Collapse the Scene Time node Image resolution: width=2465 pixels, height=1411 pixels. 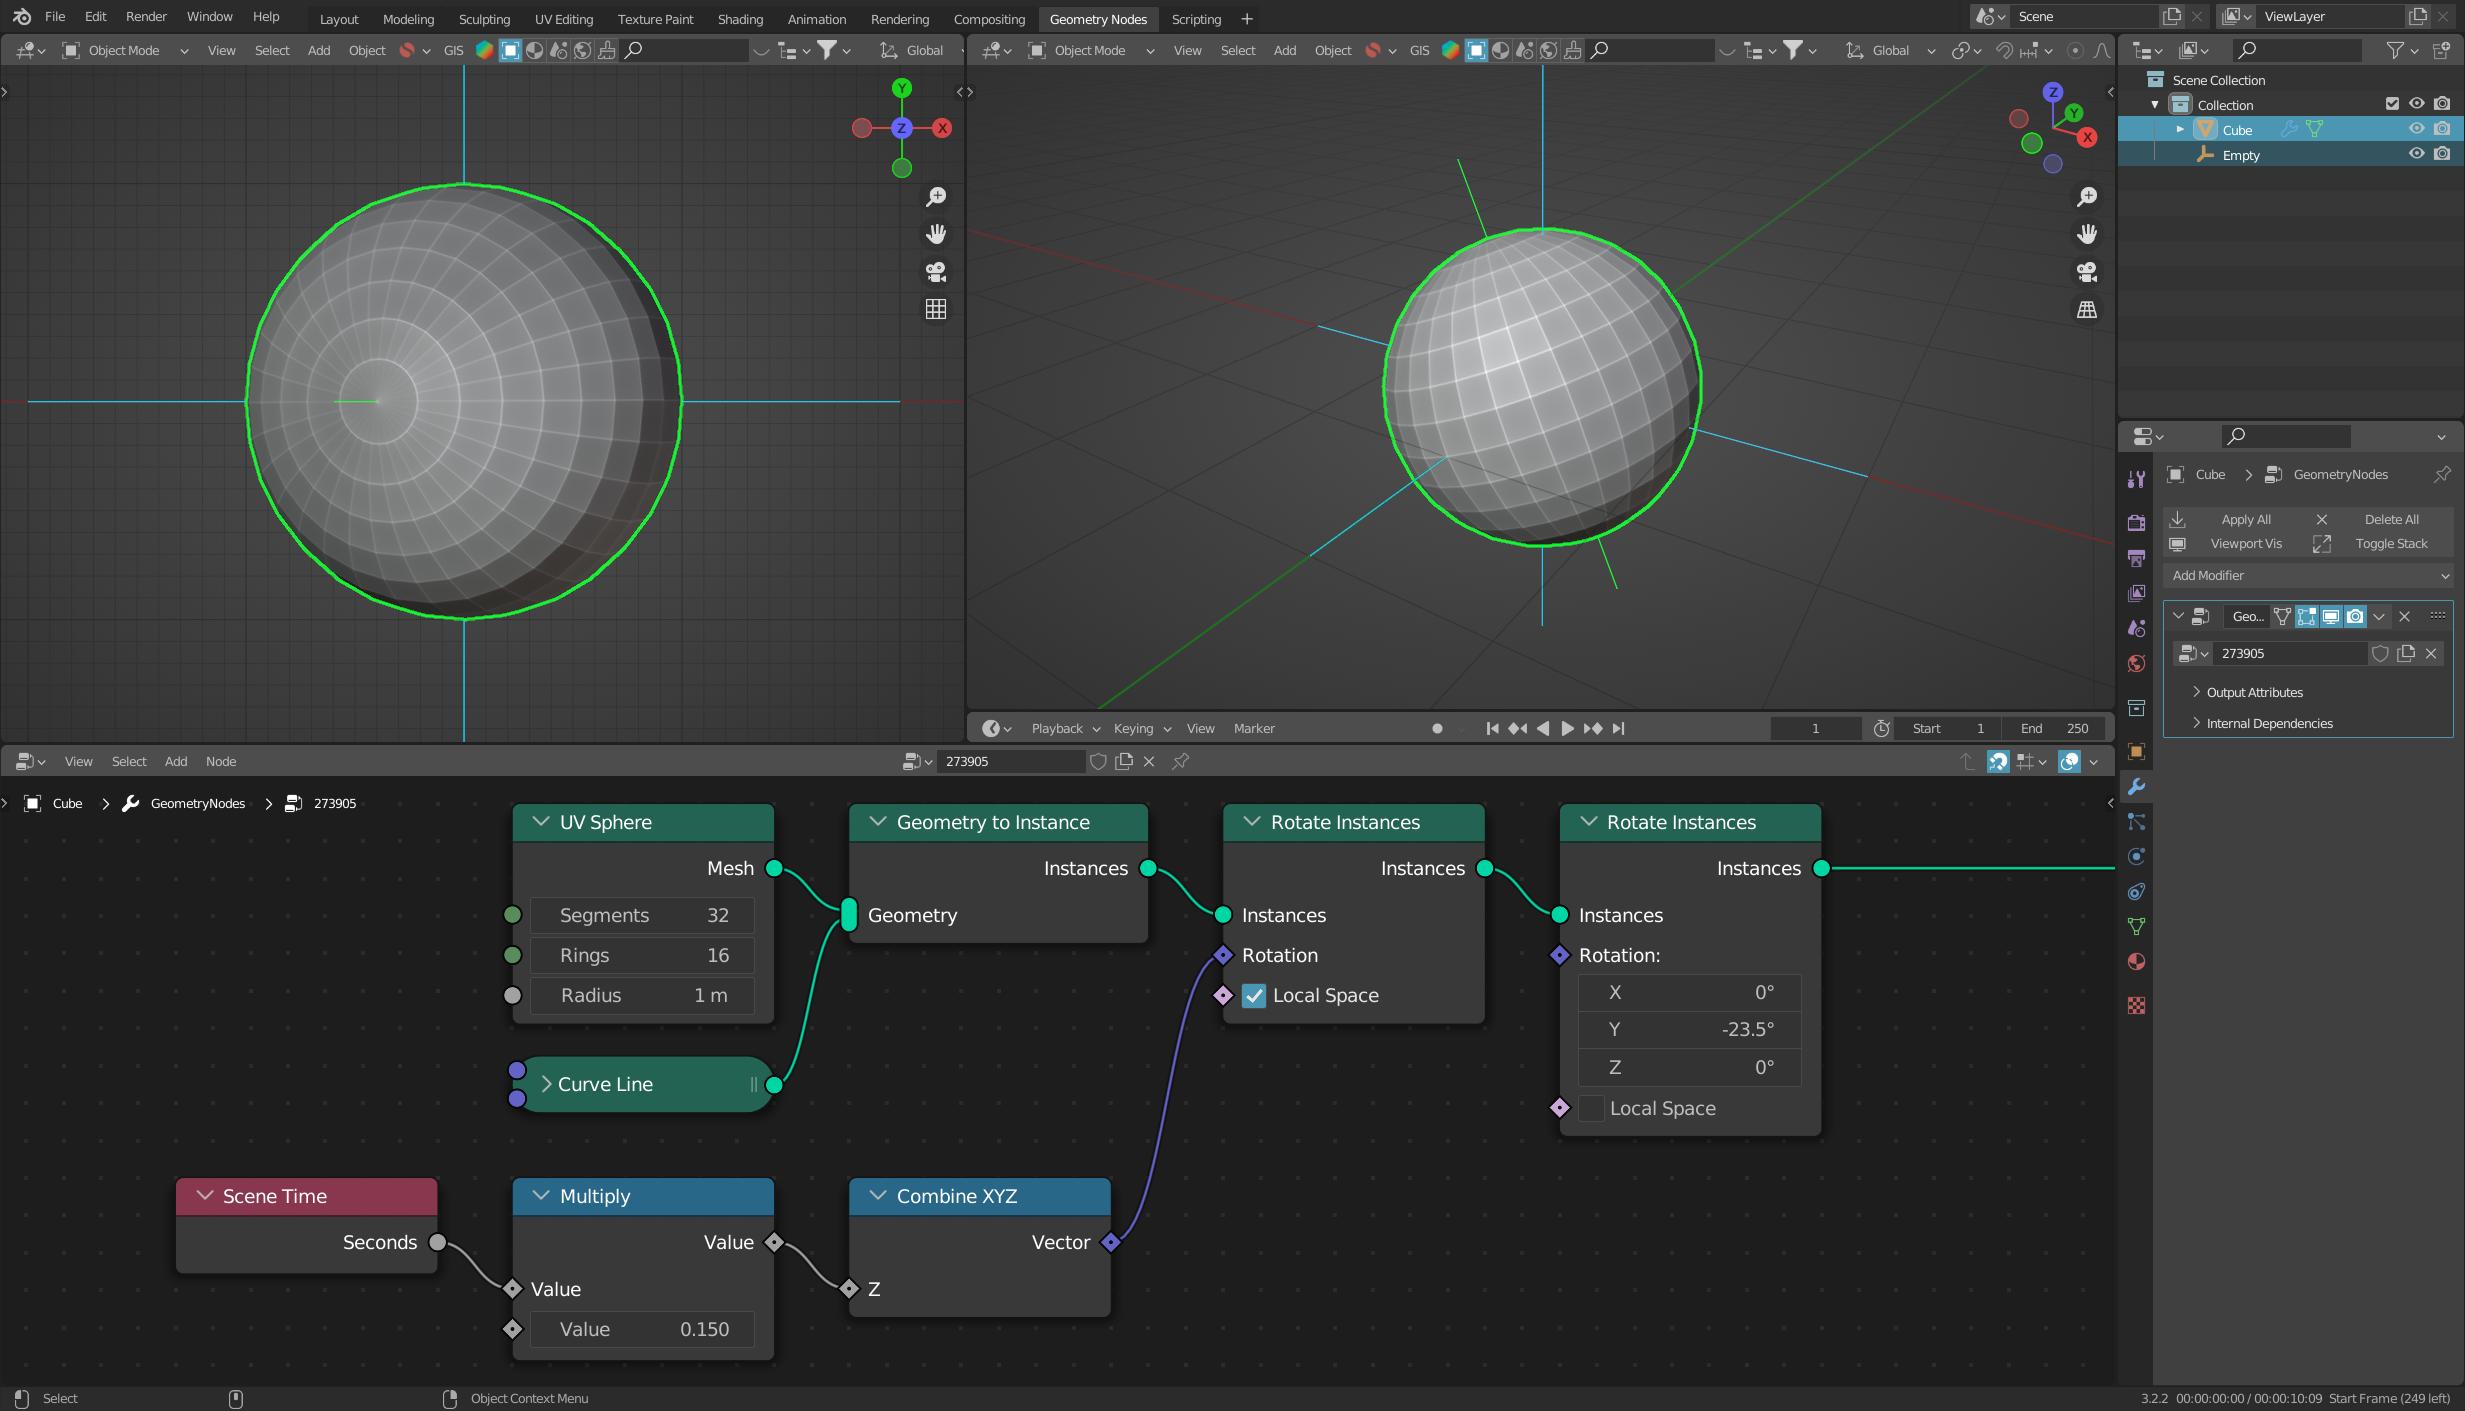click(204, 1196)
